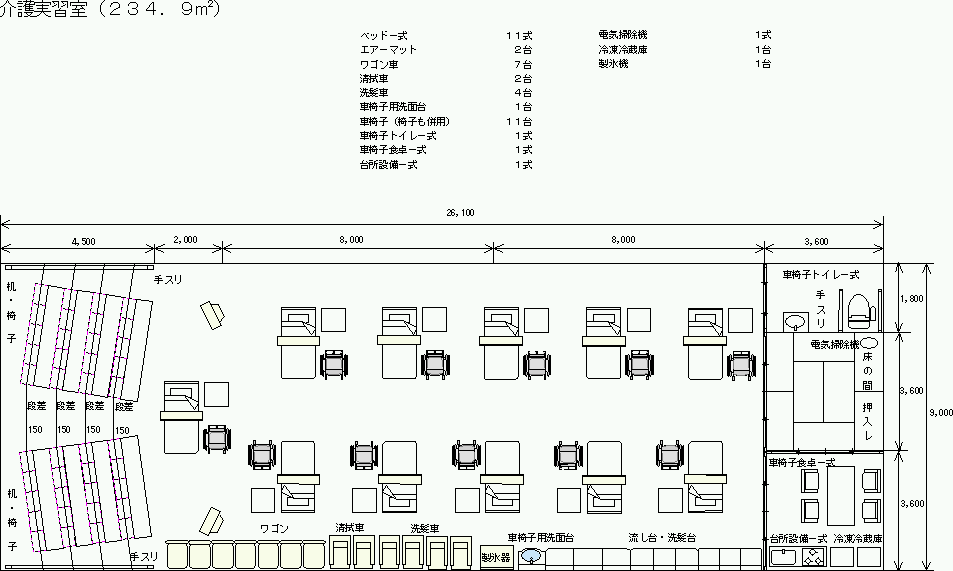Click the toilet symbol in the wheelchair toilet room
Viewport: 953px width, 571px height.
(x=859, y=310)
